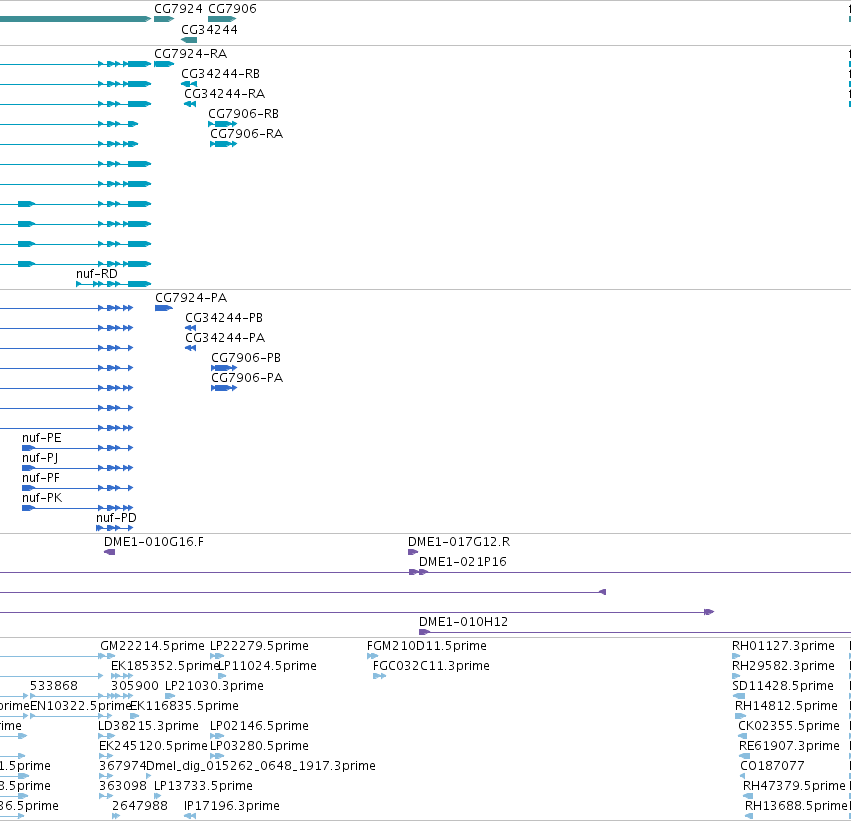Select EST RH47379.5prime
Image resolution: width=851 pixels, height=821 pixels.
point(748,797)
